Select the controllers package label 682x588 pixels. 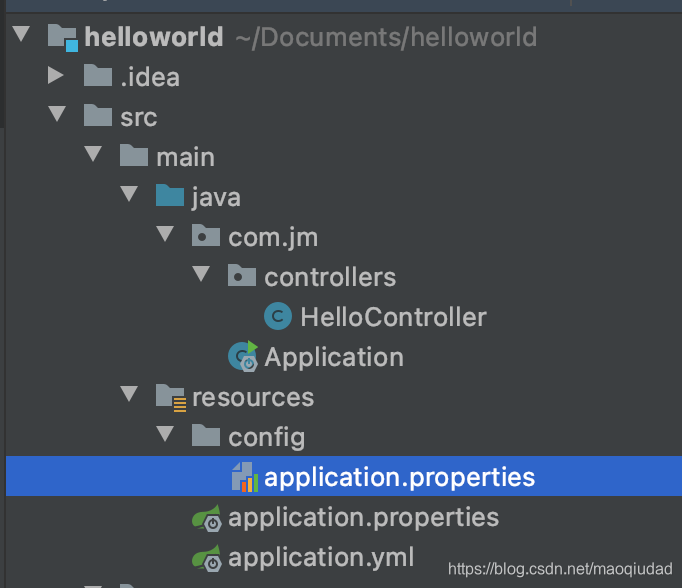330,277
